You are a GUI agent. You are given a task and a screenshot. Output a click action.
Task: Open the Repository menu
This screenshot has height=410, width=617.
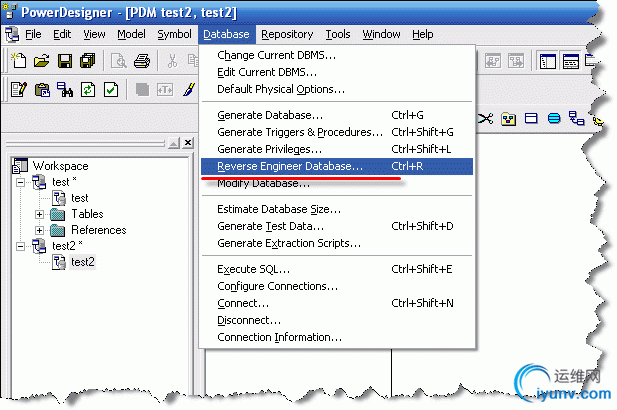point(287,35)
